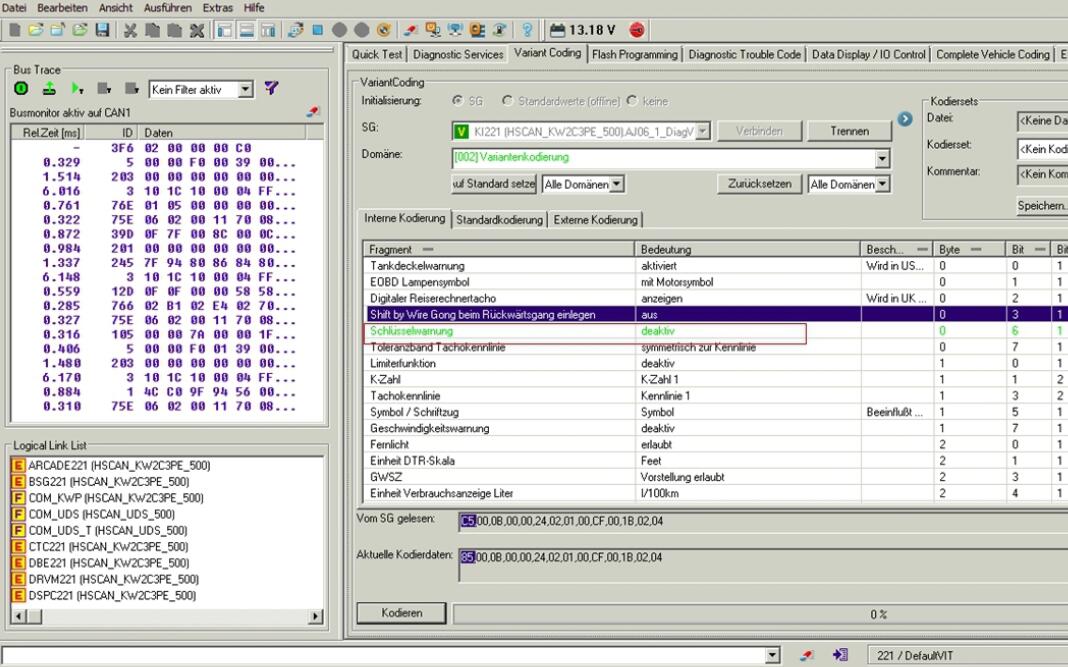Switch to Standardkodierung sub-tab
This screenshot has height=667, width=1068.
click(499, 219)
